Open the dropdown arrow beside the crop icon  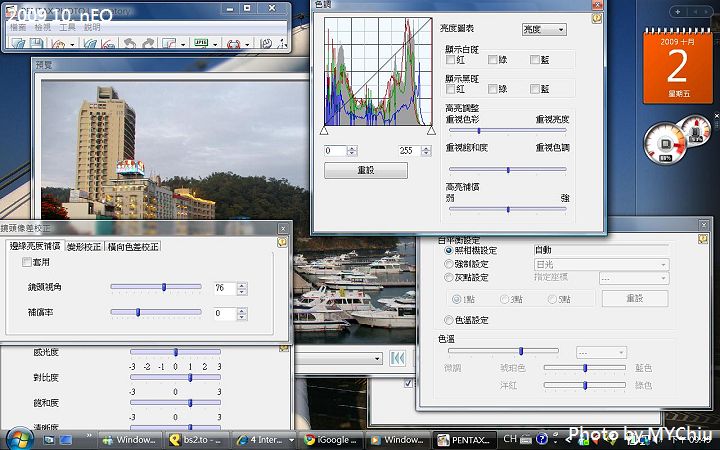pos(183,45)
